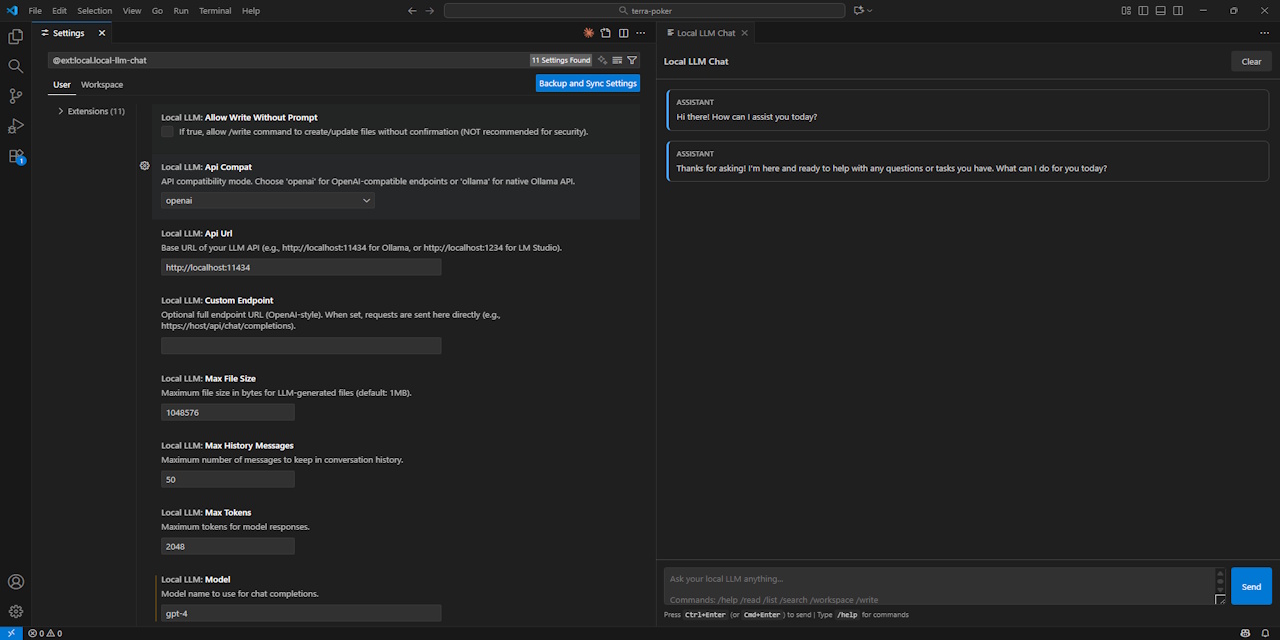Click the AI search toggle beside settings count
1280x640 pixels.
click(x=602, y=60)
